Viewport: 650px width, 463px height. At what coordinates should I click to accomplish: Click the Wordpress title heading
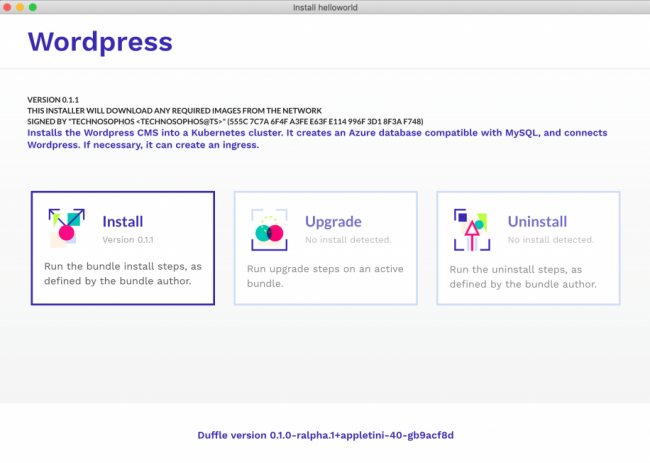coord(100,42)
